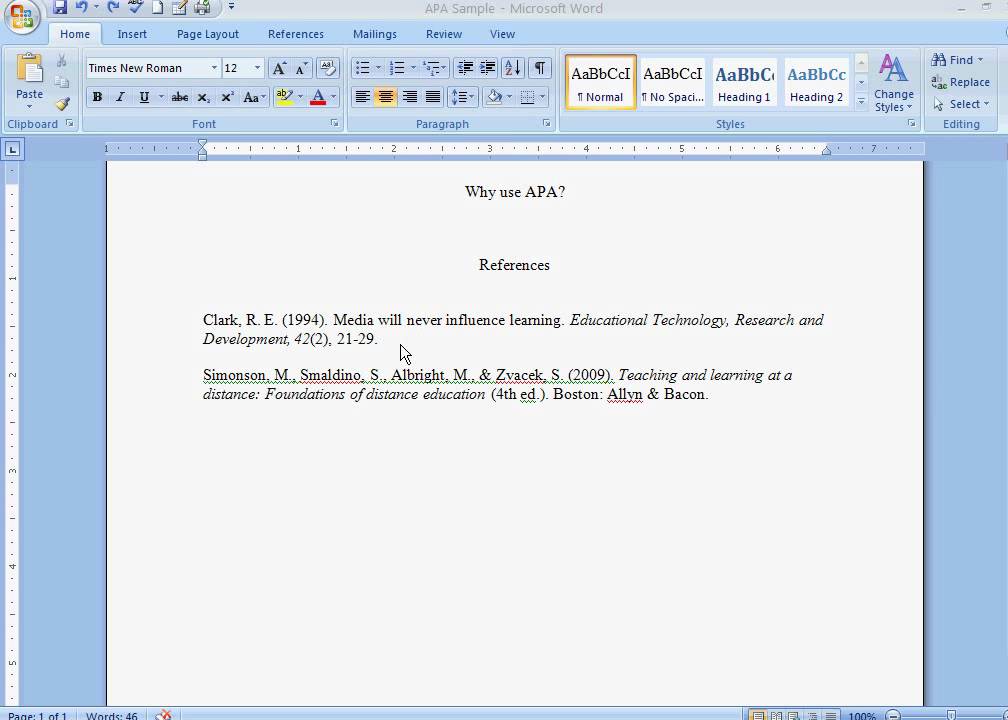Open the font size dropdown

[257, 68]
